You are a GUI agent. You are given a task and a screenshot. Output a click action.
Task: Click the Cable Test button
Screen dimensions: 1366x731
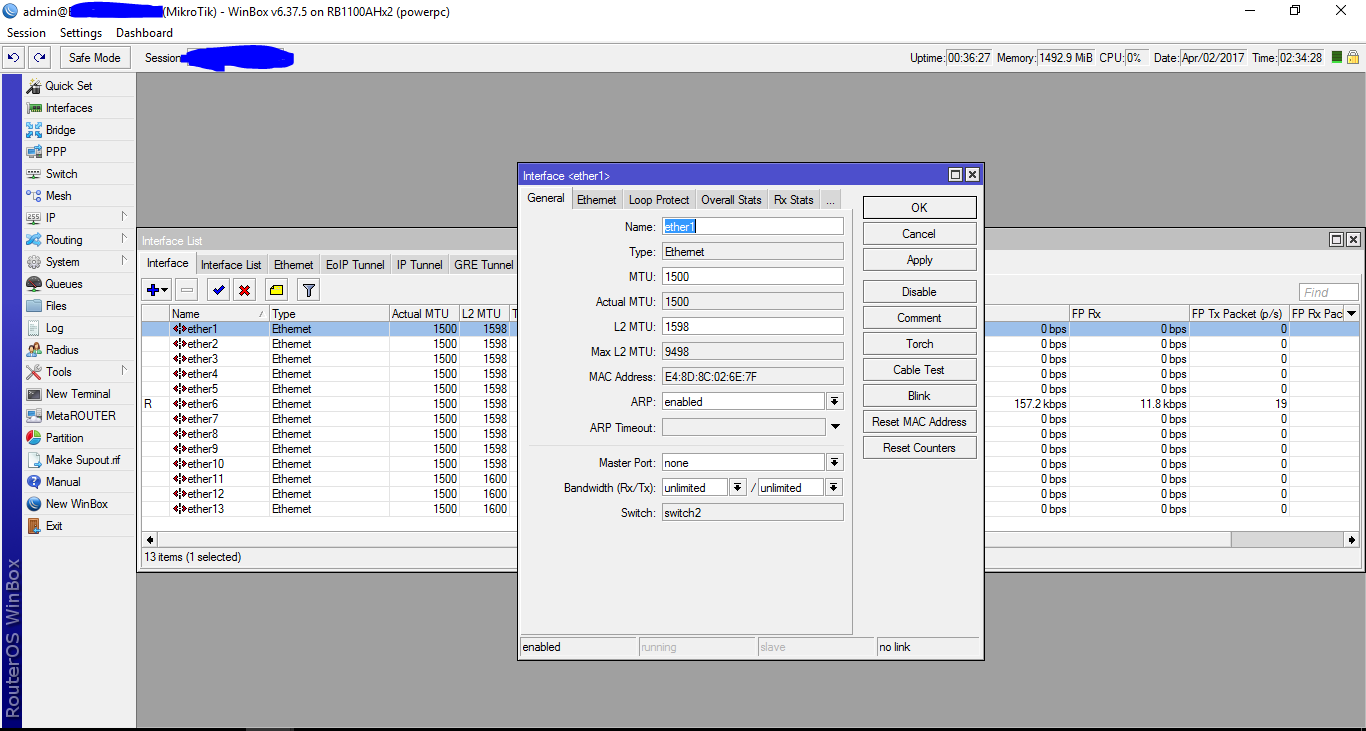coord(919,370)
